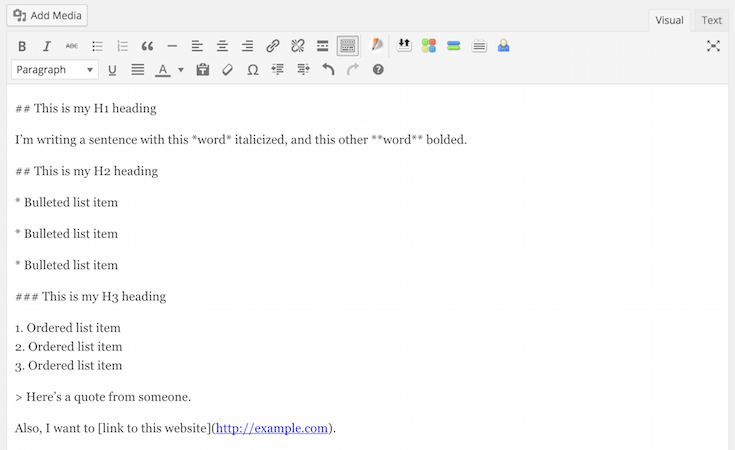This screenshot has width=735, height=450.
Task: Click the '### This is my H3 heading' line
Action: [x=90, y=297]
